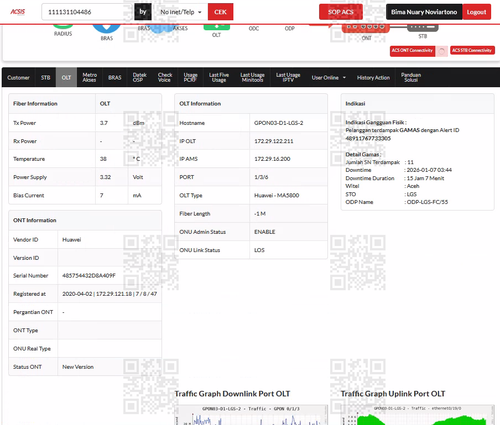This screenshot has height=425, width=500.
Task: Click the Witel value Aceh
Action: pyautogui.click(x=413, y=186)
